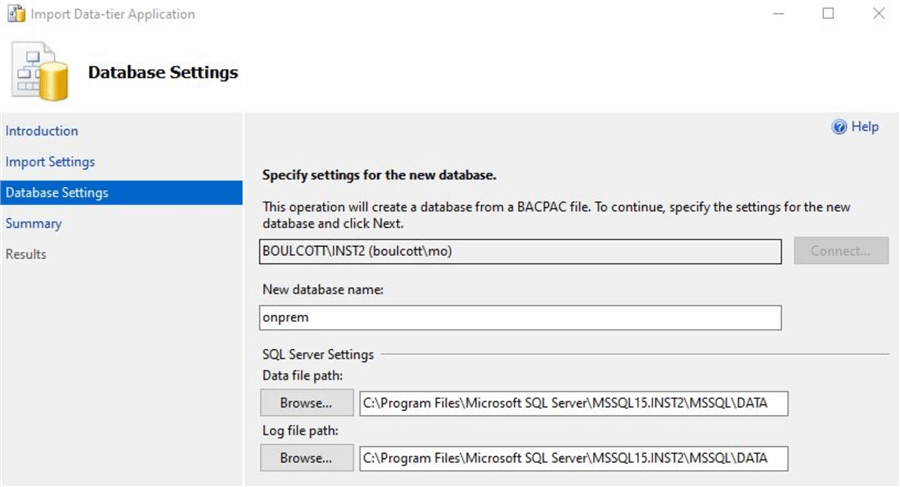Click the BOULCOTT\INST2 server connection field

[x=520, y=250]
